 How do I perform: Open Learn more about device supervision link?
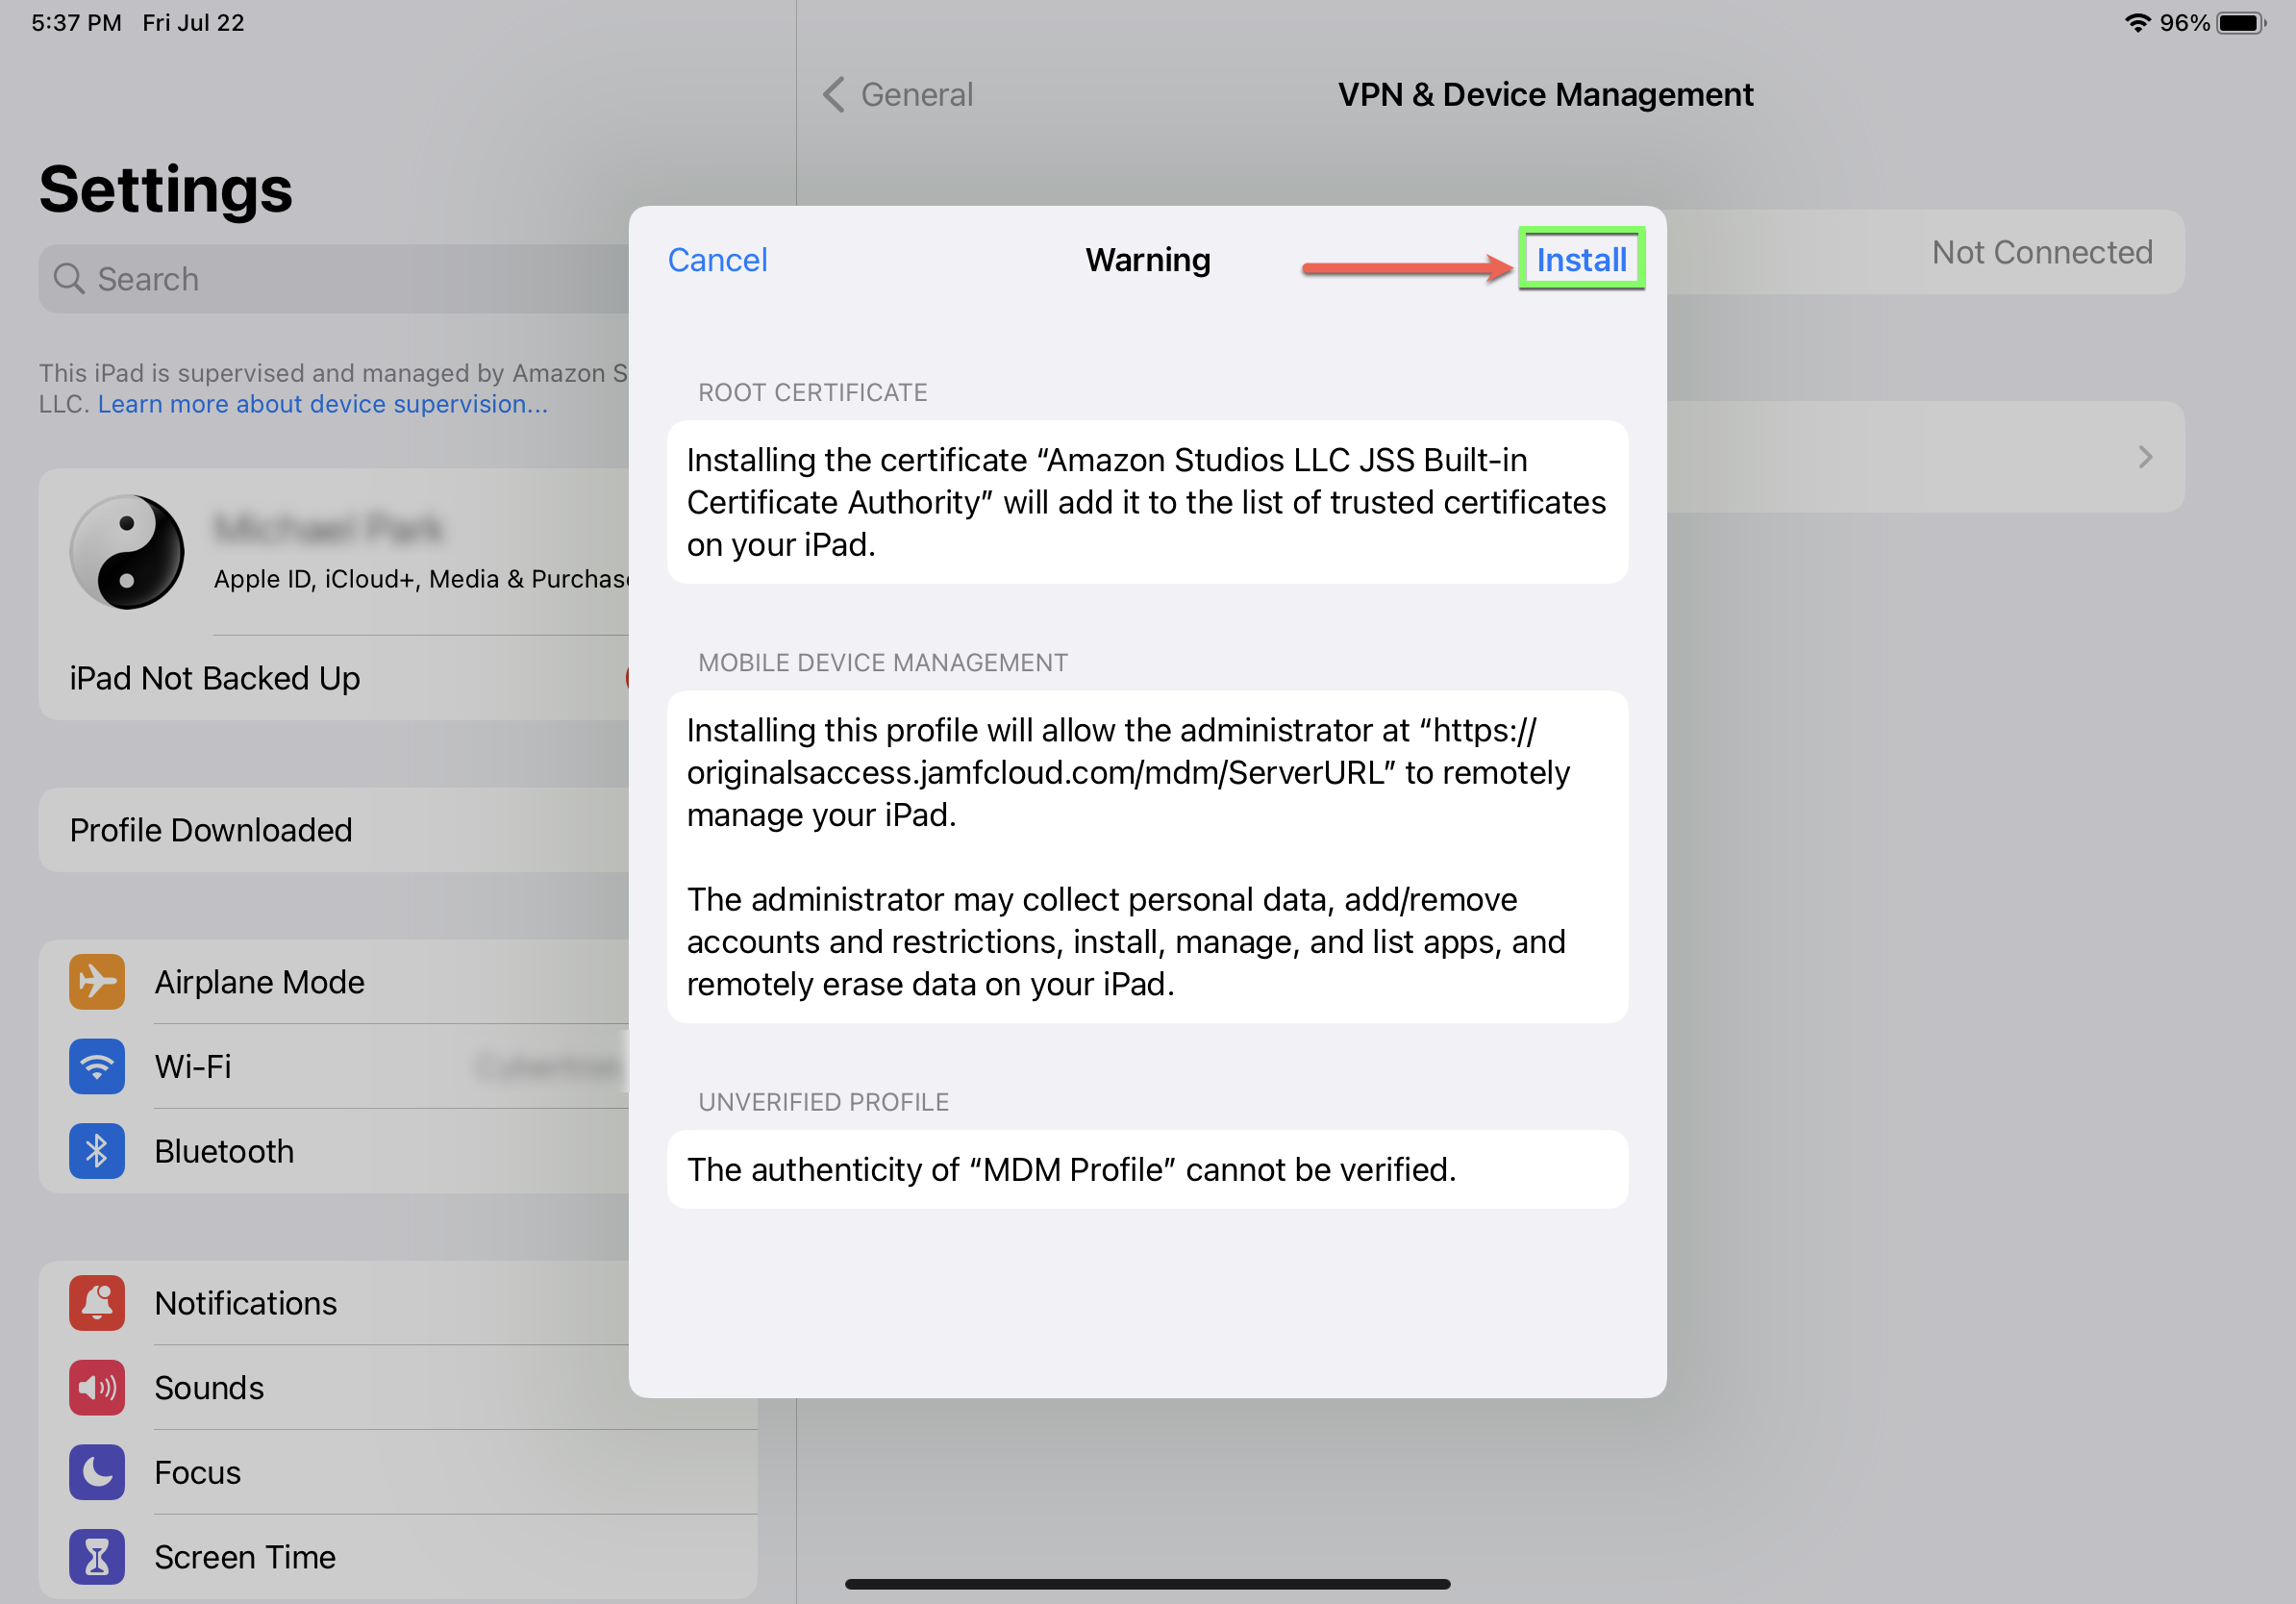pos(322,404)
